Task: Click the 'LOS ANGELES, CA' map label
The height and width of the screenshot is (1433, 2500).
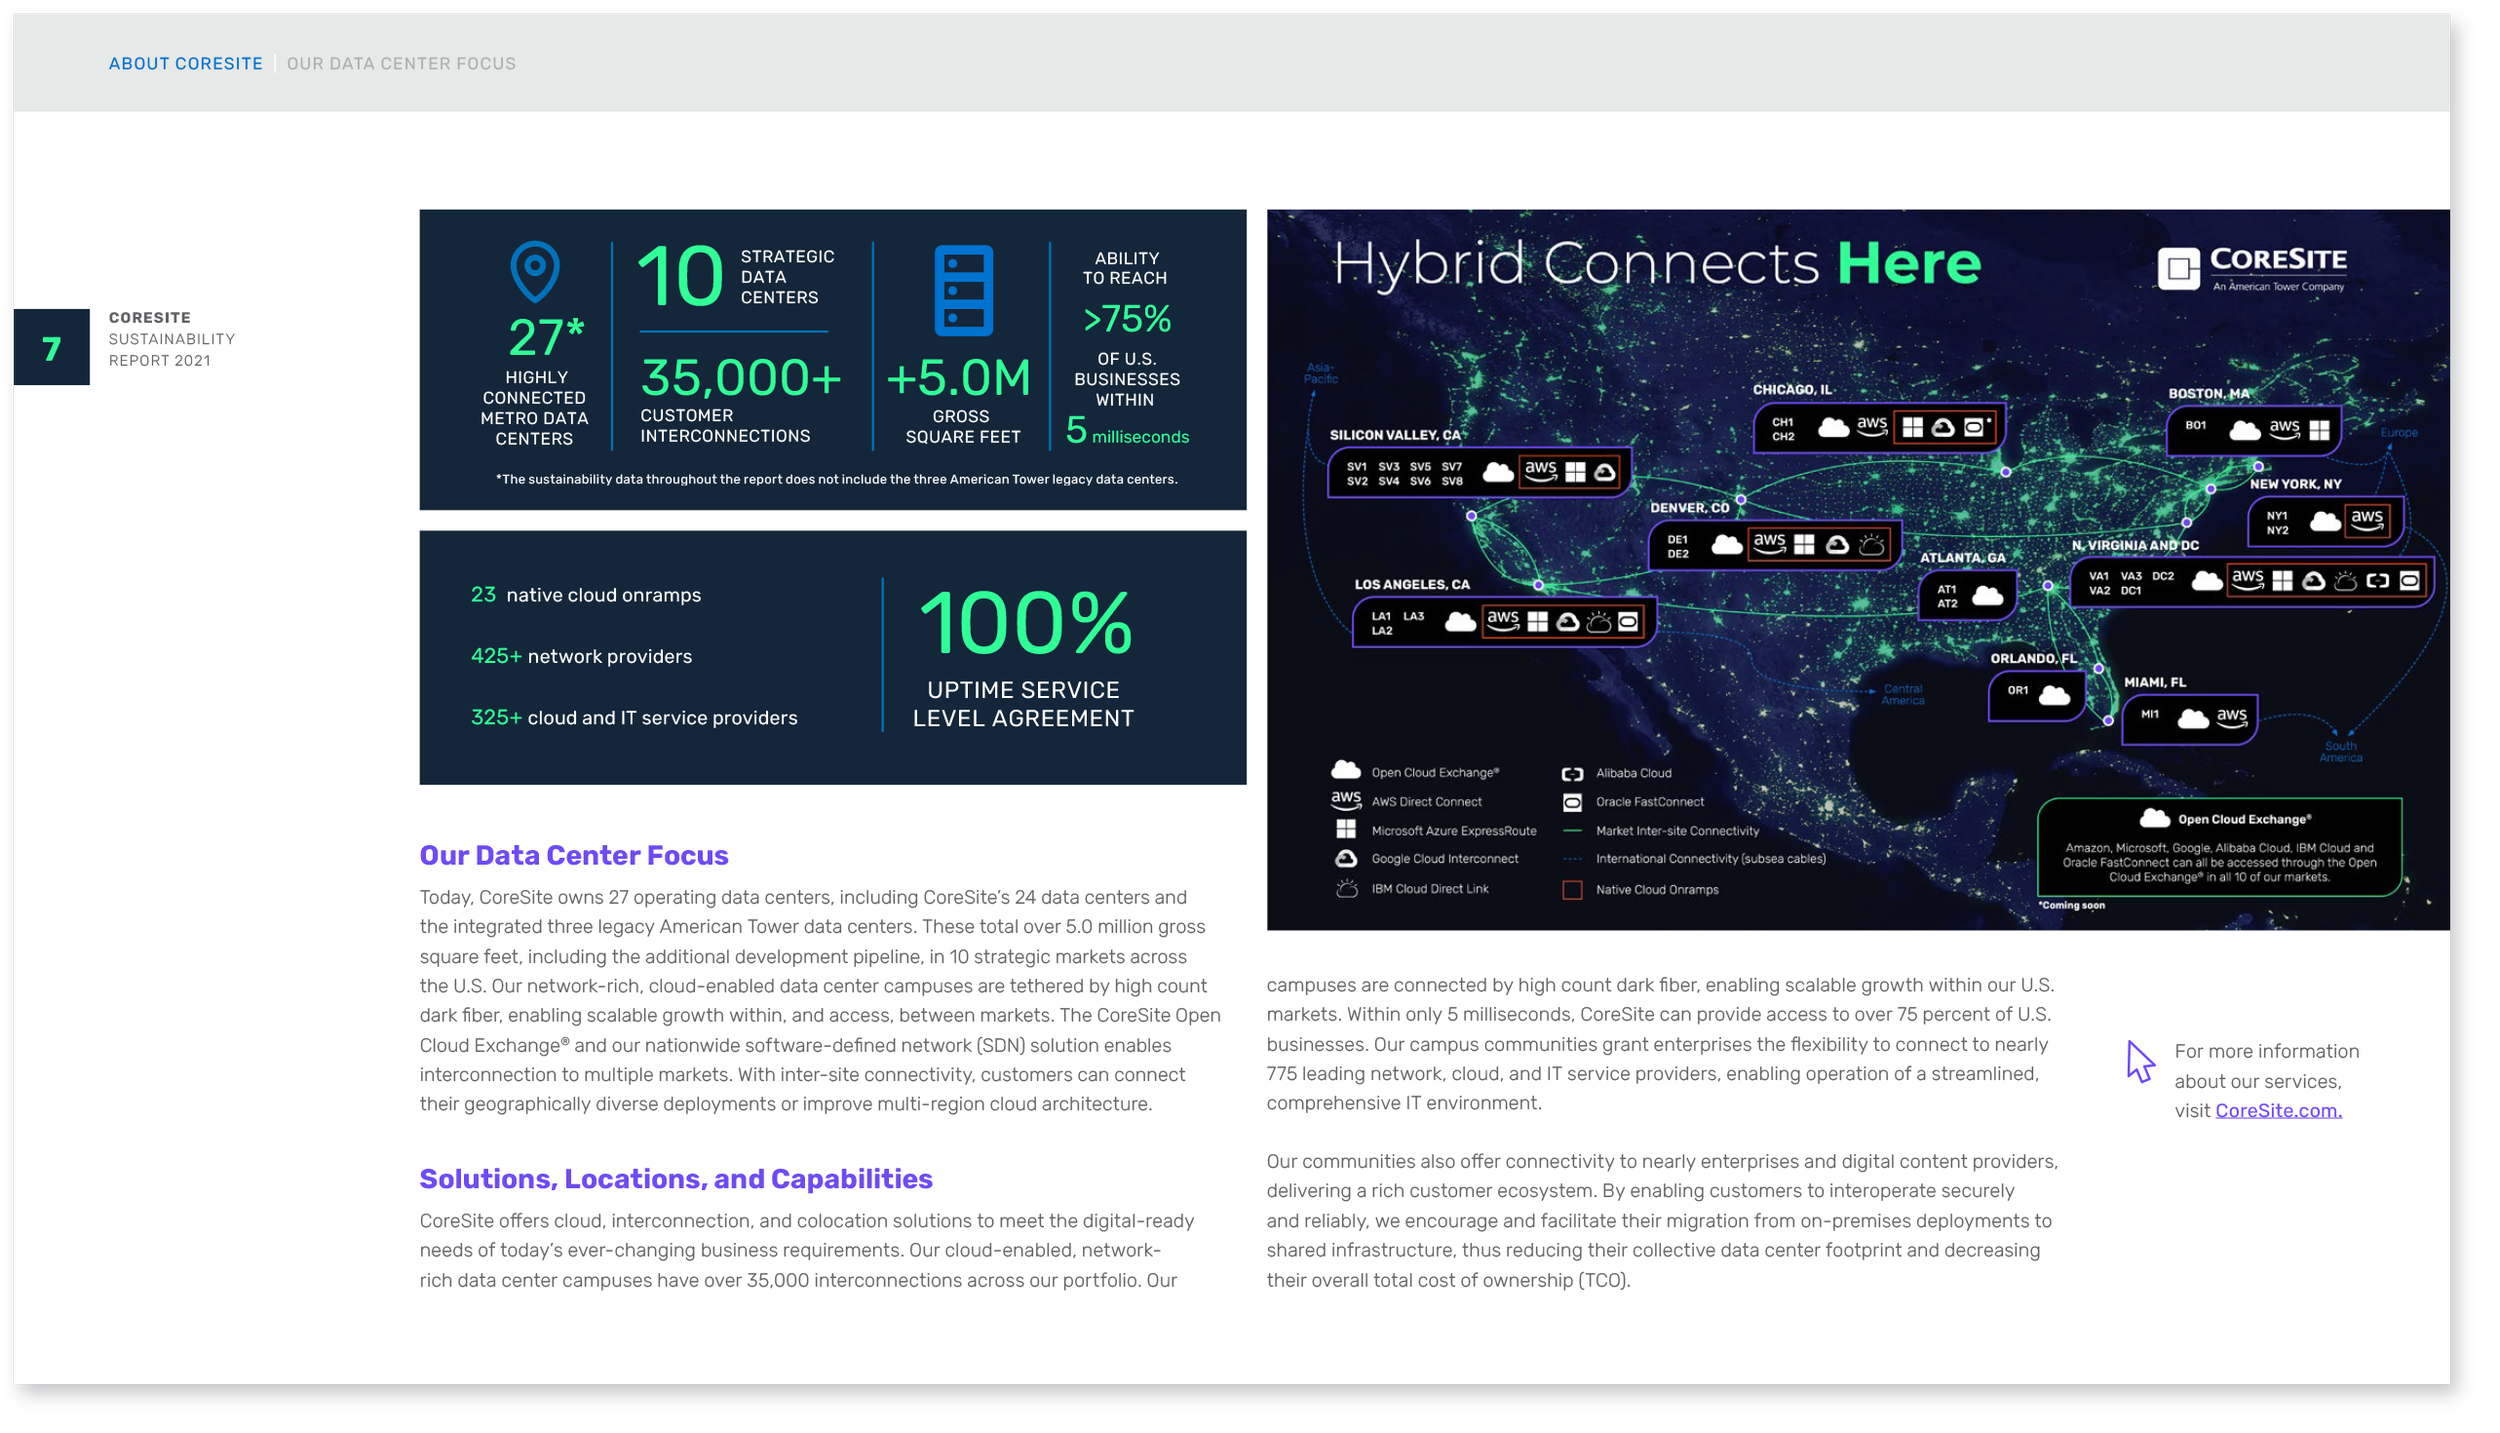Action: click(x=1412, y=584)
